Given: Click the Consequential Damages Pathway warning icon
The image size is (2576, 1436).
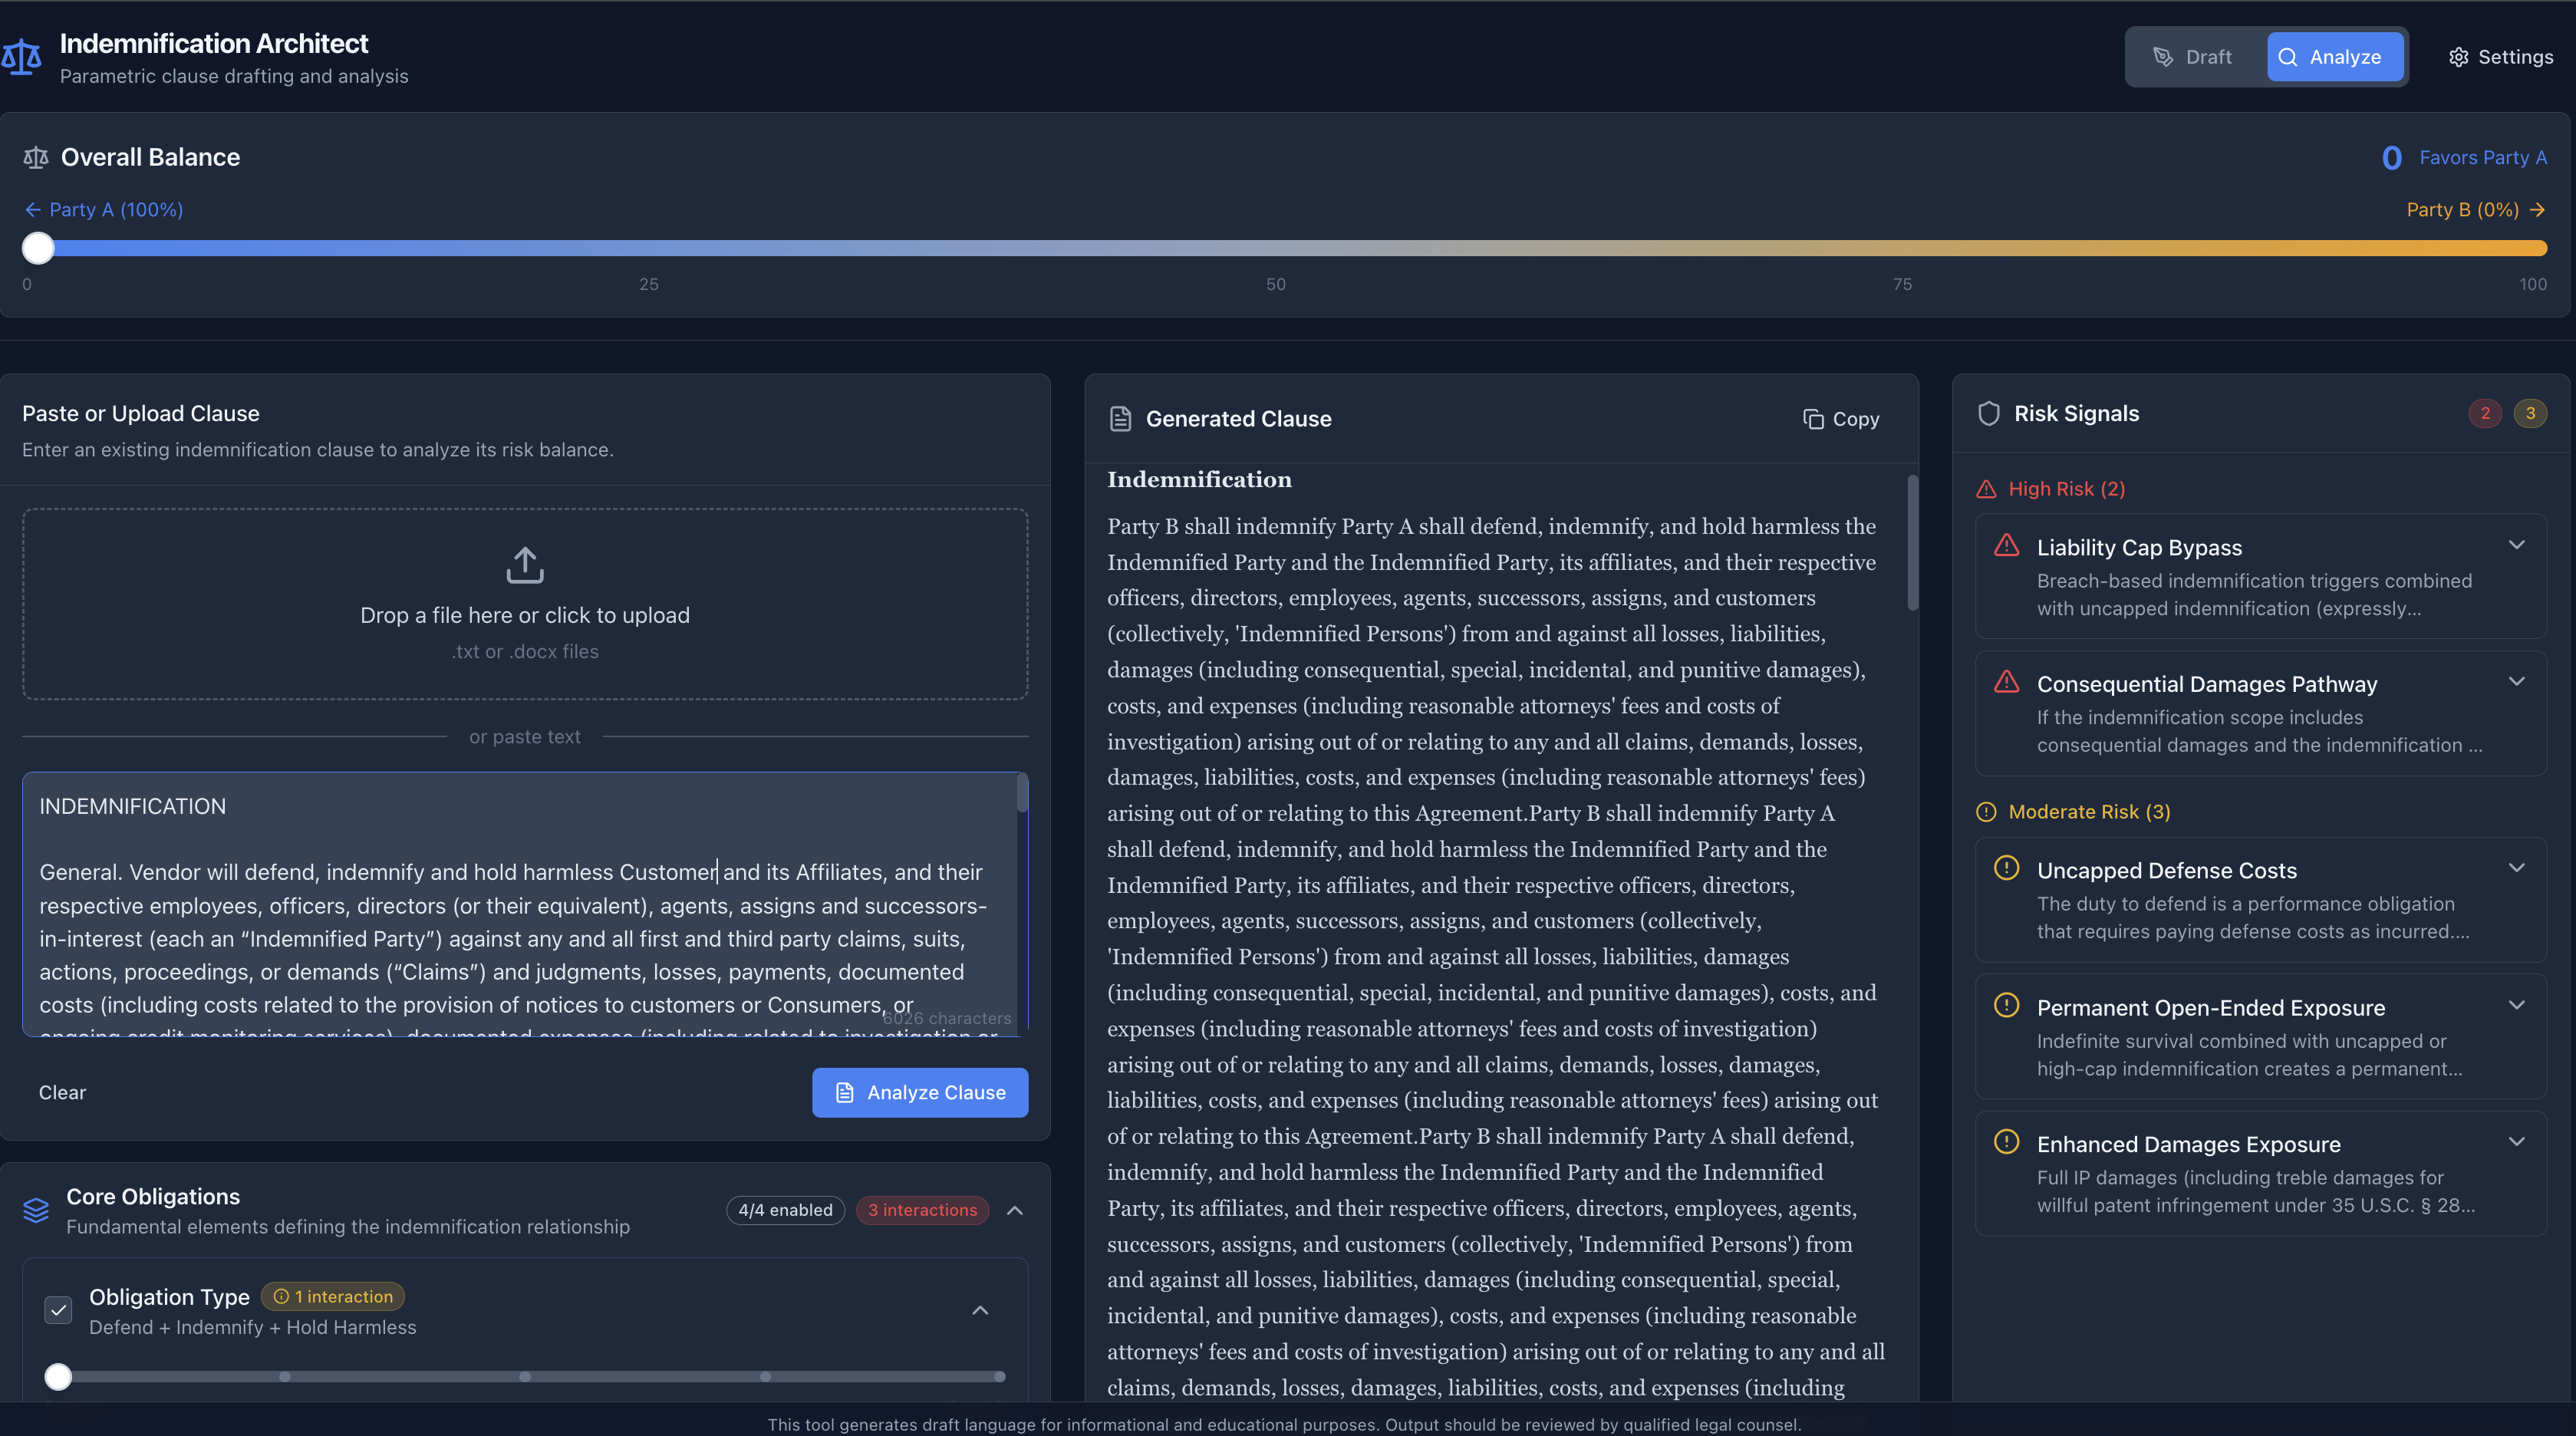Looking at the screenshot, I should [x=2006, y=682].
